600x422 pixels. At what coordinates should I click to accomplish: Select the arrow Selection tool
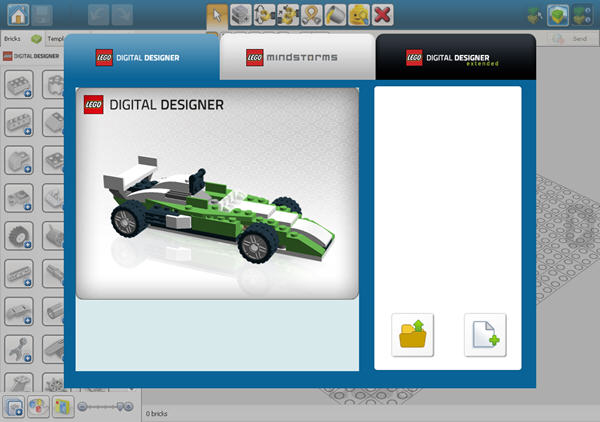point(216,14)
